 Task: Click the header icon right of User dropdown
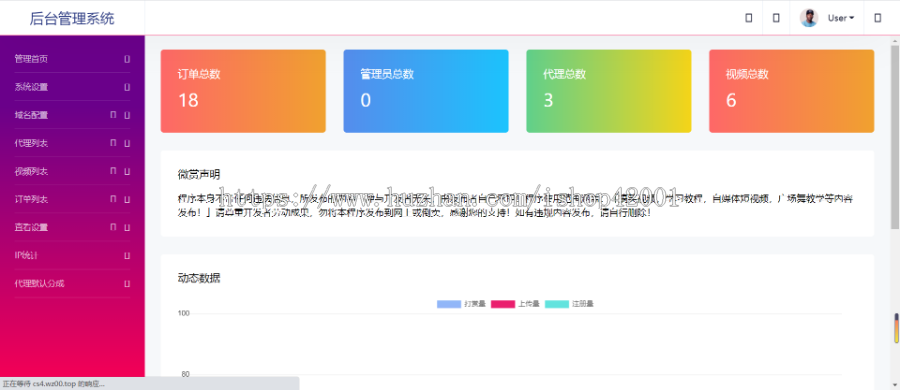click(878, 18)
